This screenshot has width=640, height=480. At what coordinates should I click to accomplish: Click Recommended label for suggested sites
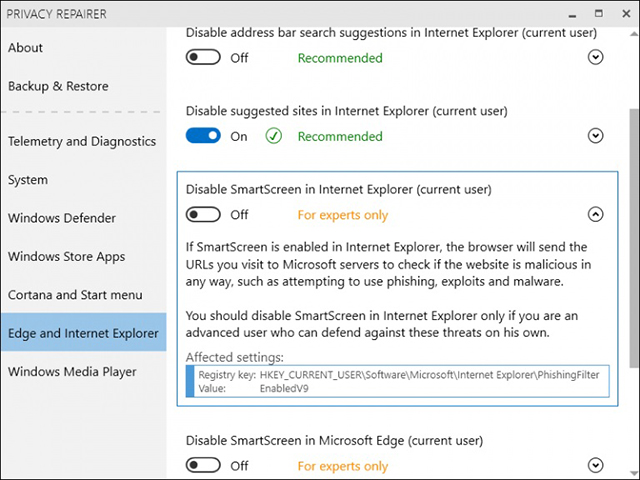(340, 136)
